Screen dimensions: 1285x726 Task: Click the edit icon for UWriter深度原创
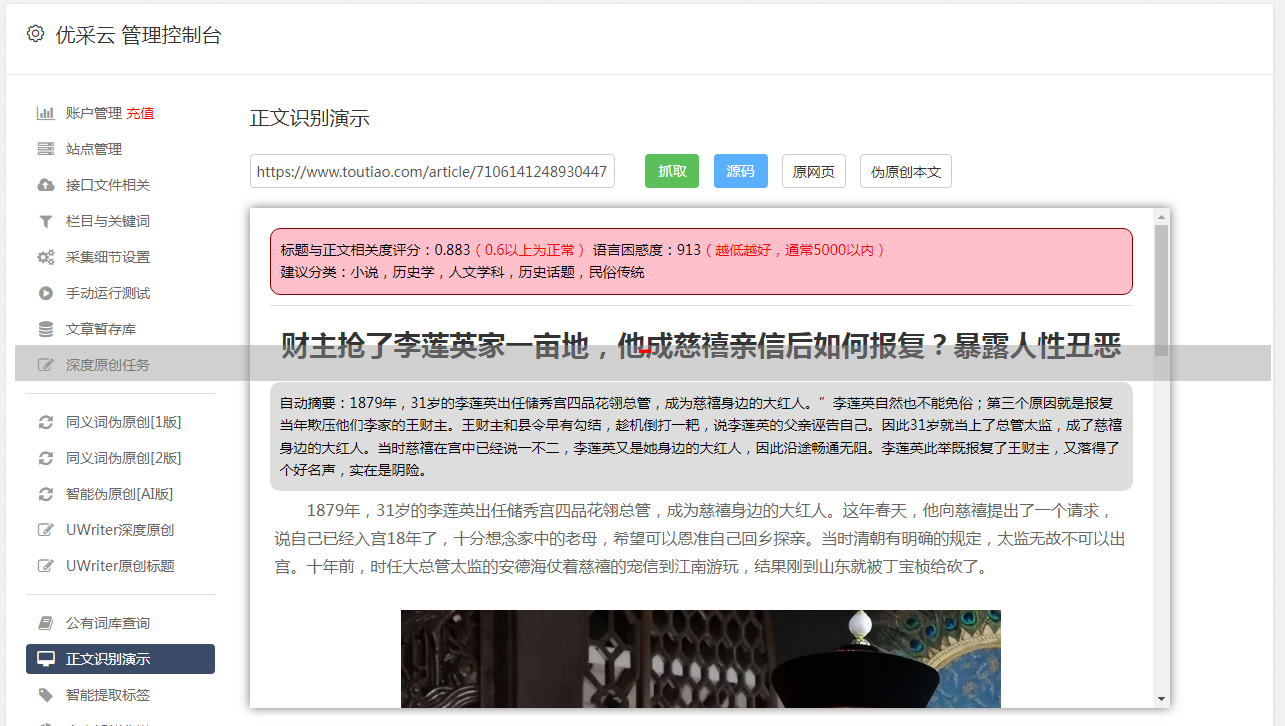point(46,530)
